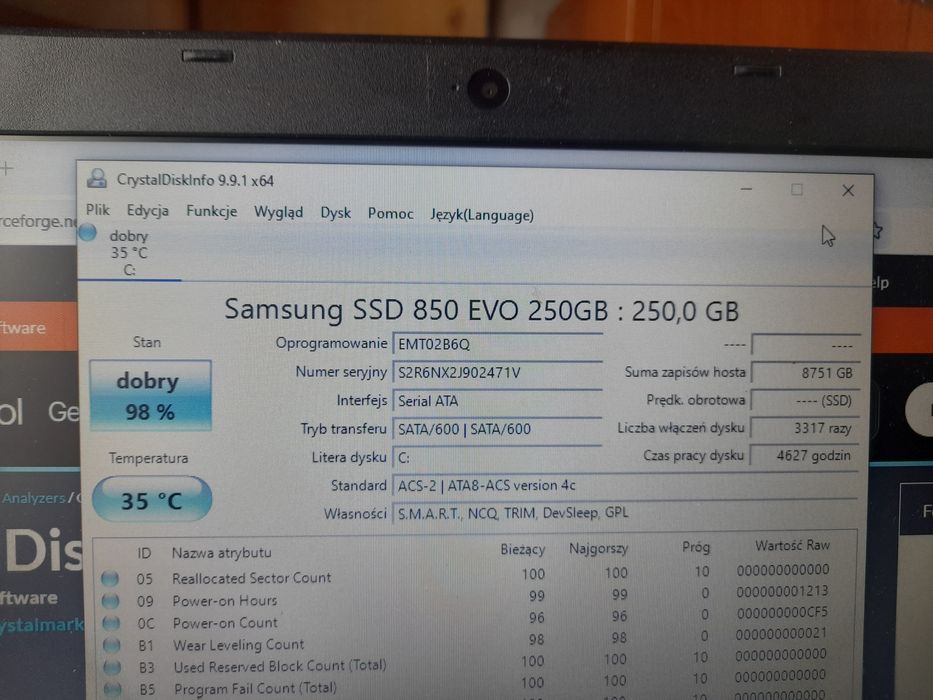The width and height of the screenshot is (933, 700).
Task: Open a new tab in the browser behind
Action: point(7,168)
